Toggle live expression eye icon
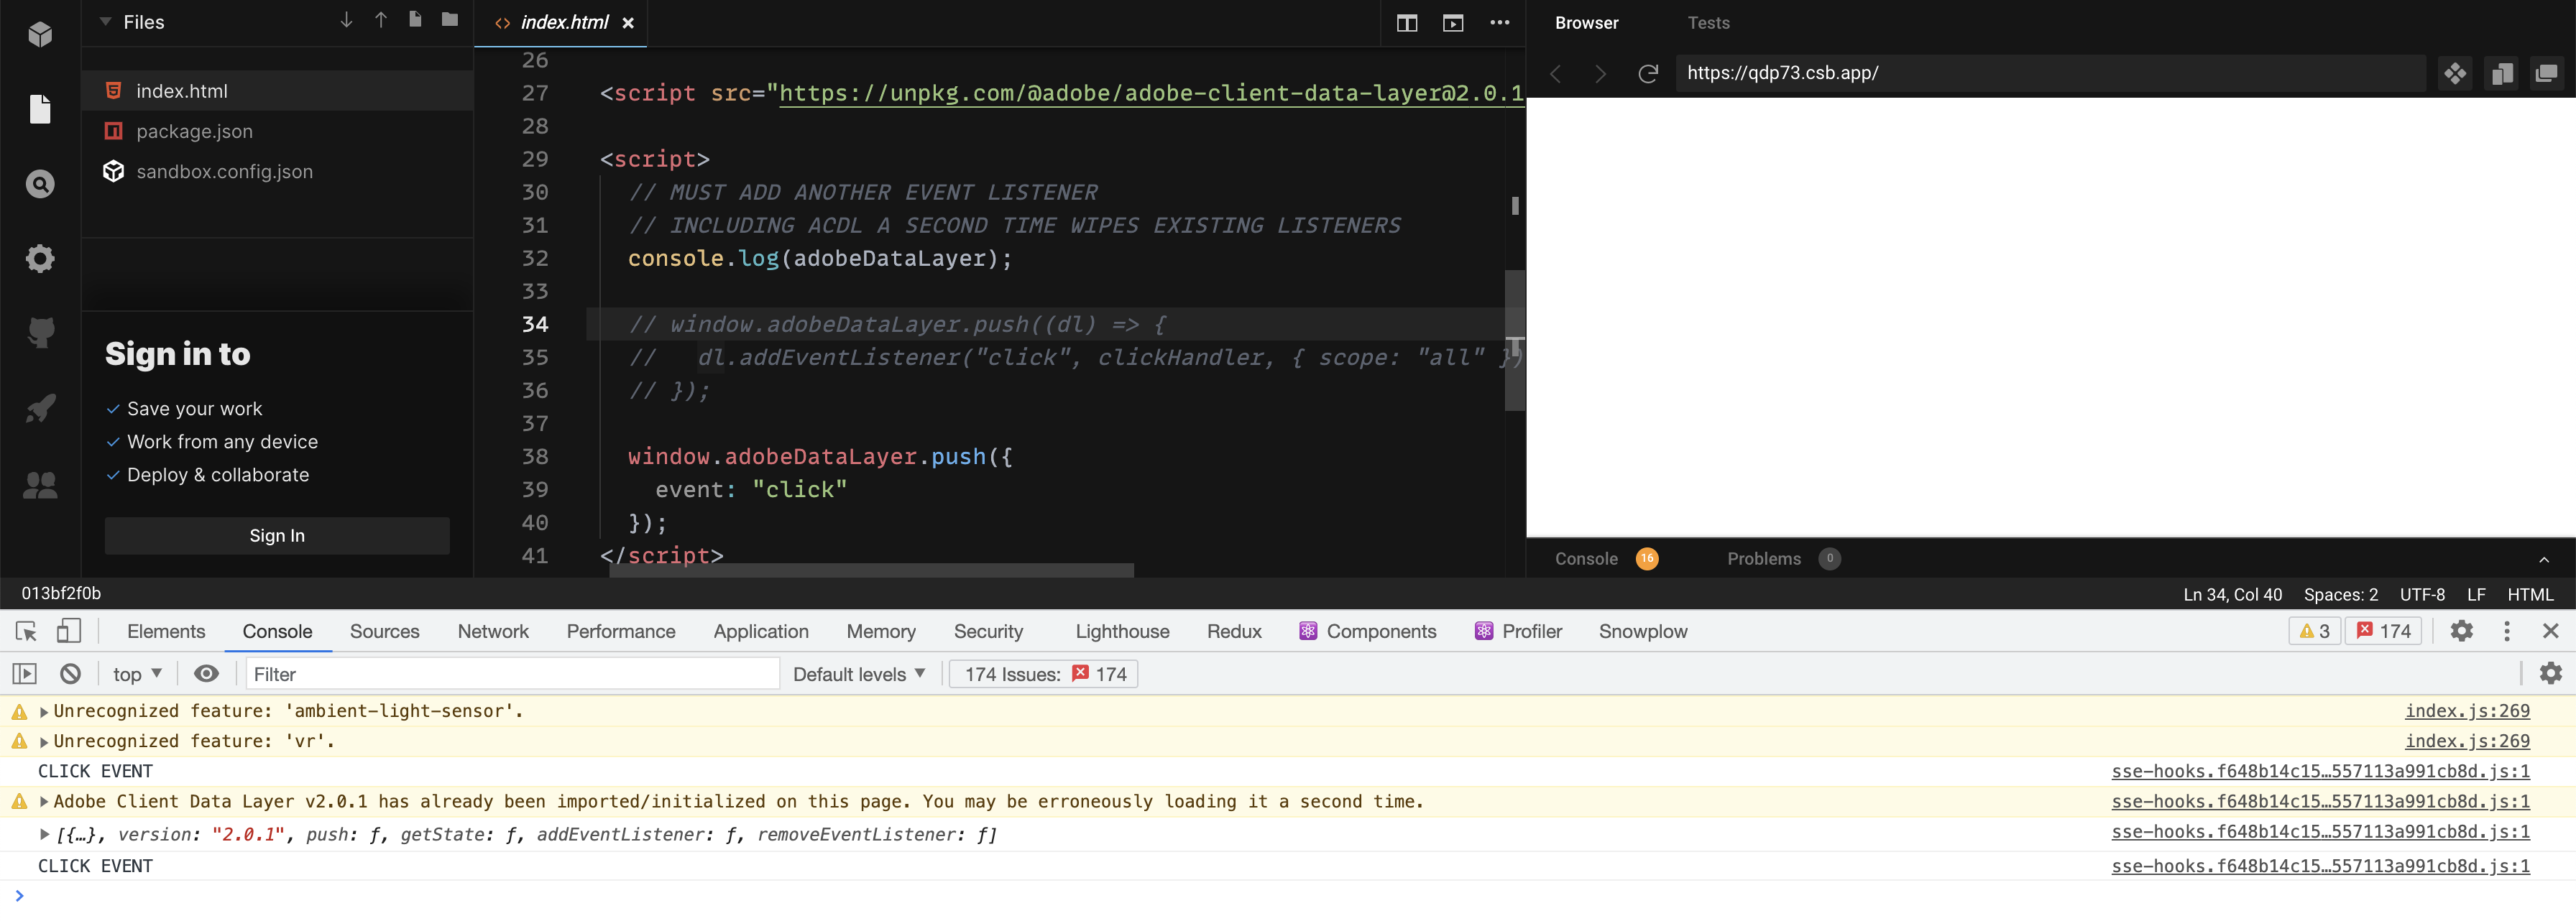The width and height of the screenshot is (2576, 921). pyautogui.click(x=206, y=674)
